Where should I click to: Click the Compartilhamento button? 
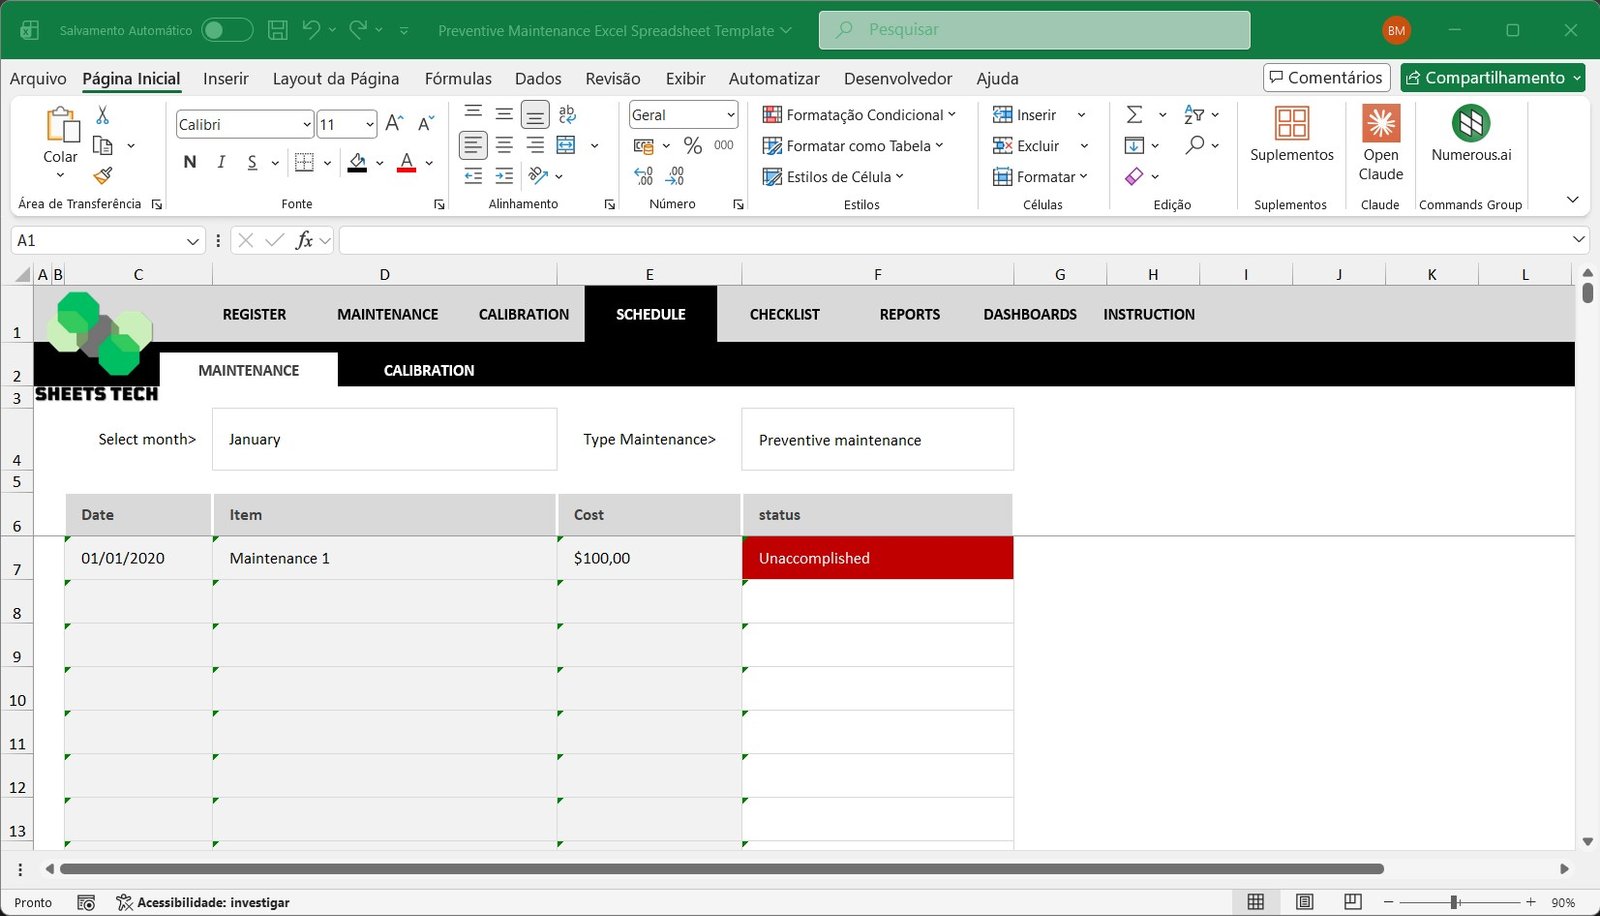1491,77
